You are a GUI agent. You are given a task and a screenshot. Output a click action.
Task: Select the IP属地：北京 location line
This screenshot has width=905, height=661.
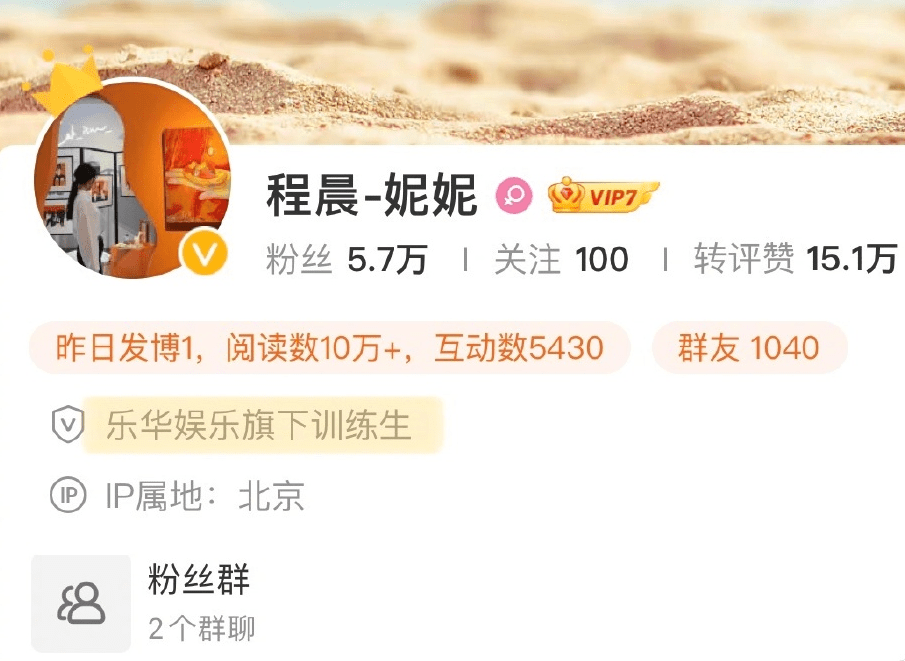click(x=205, y=495)
